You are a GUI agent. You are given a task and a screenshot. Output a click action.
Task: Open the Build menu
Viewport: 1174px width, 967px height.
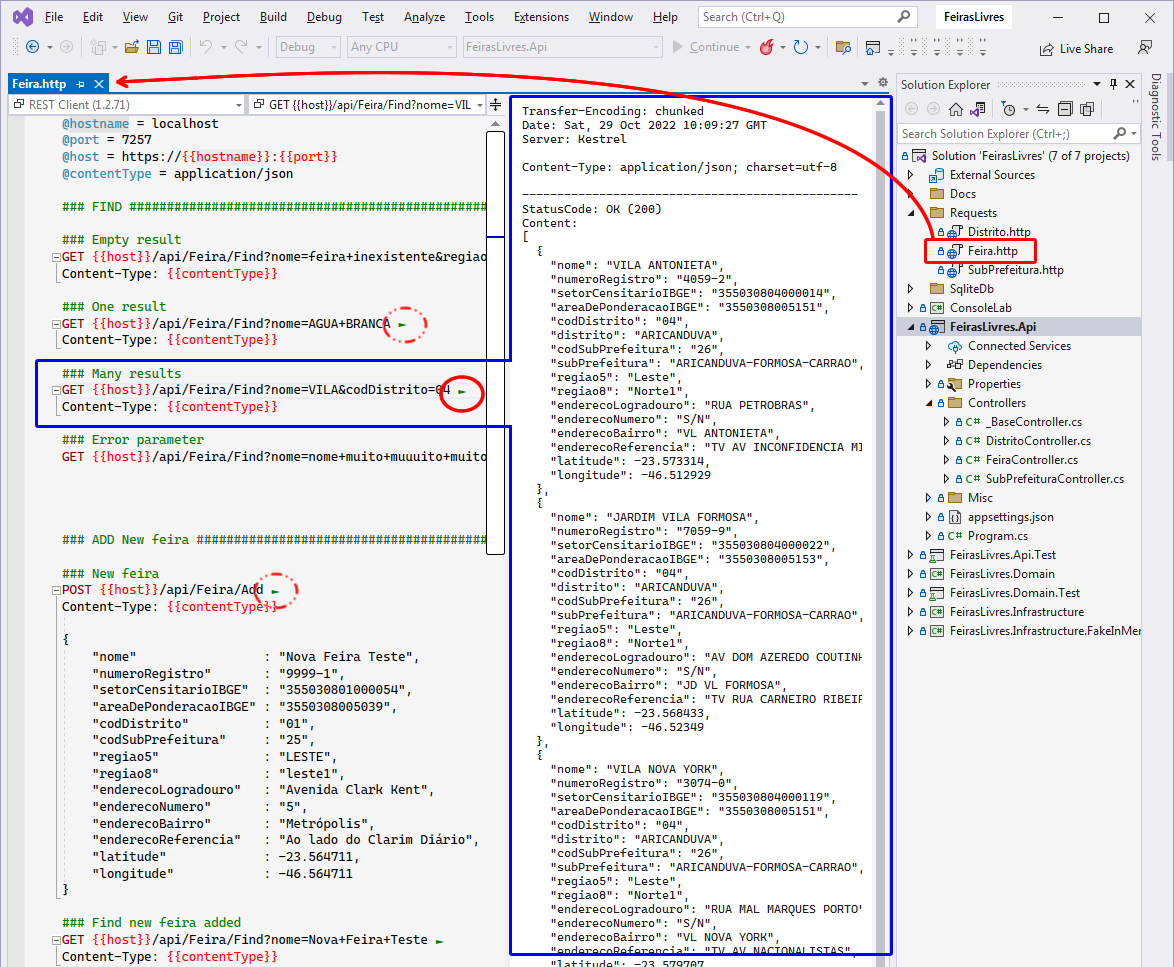click(273, 16)
